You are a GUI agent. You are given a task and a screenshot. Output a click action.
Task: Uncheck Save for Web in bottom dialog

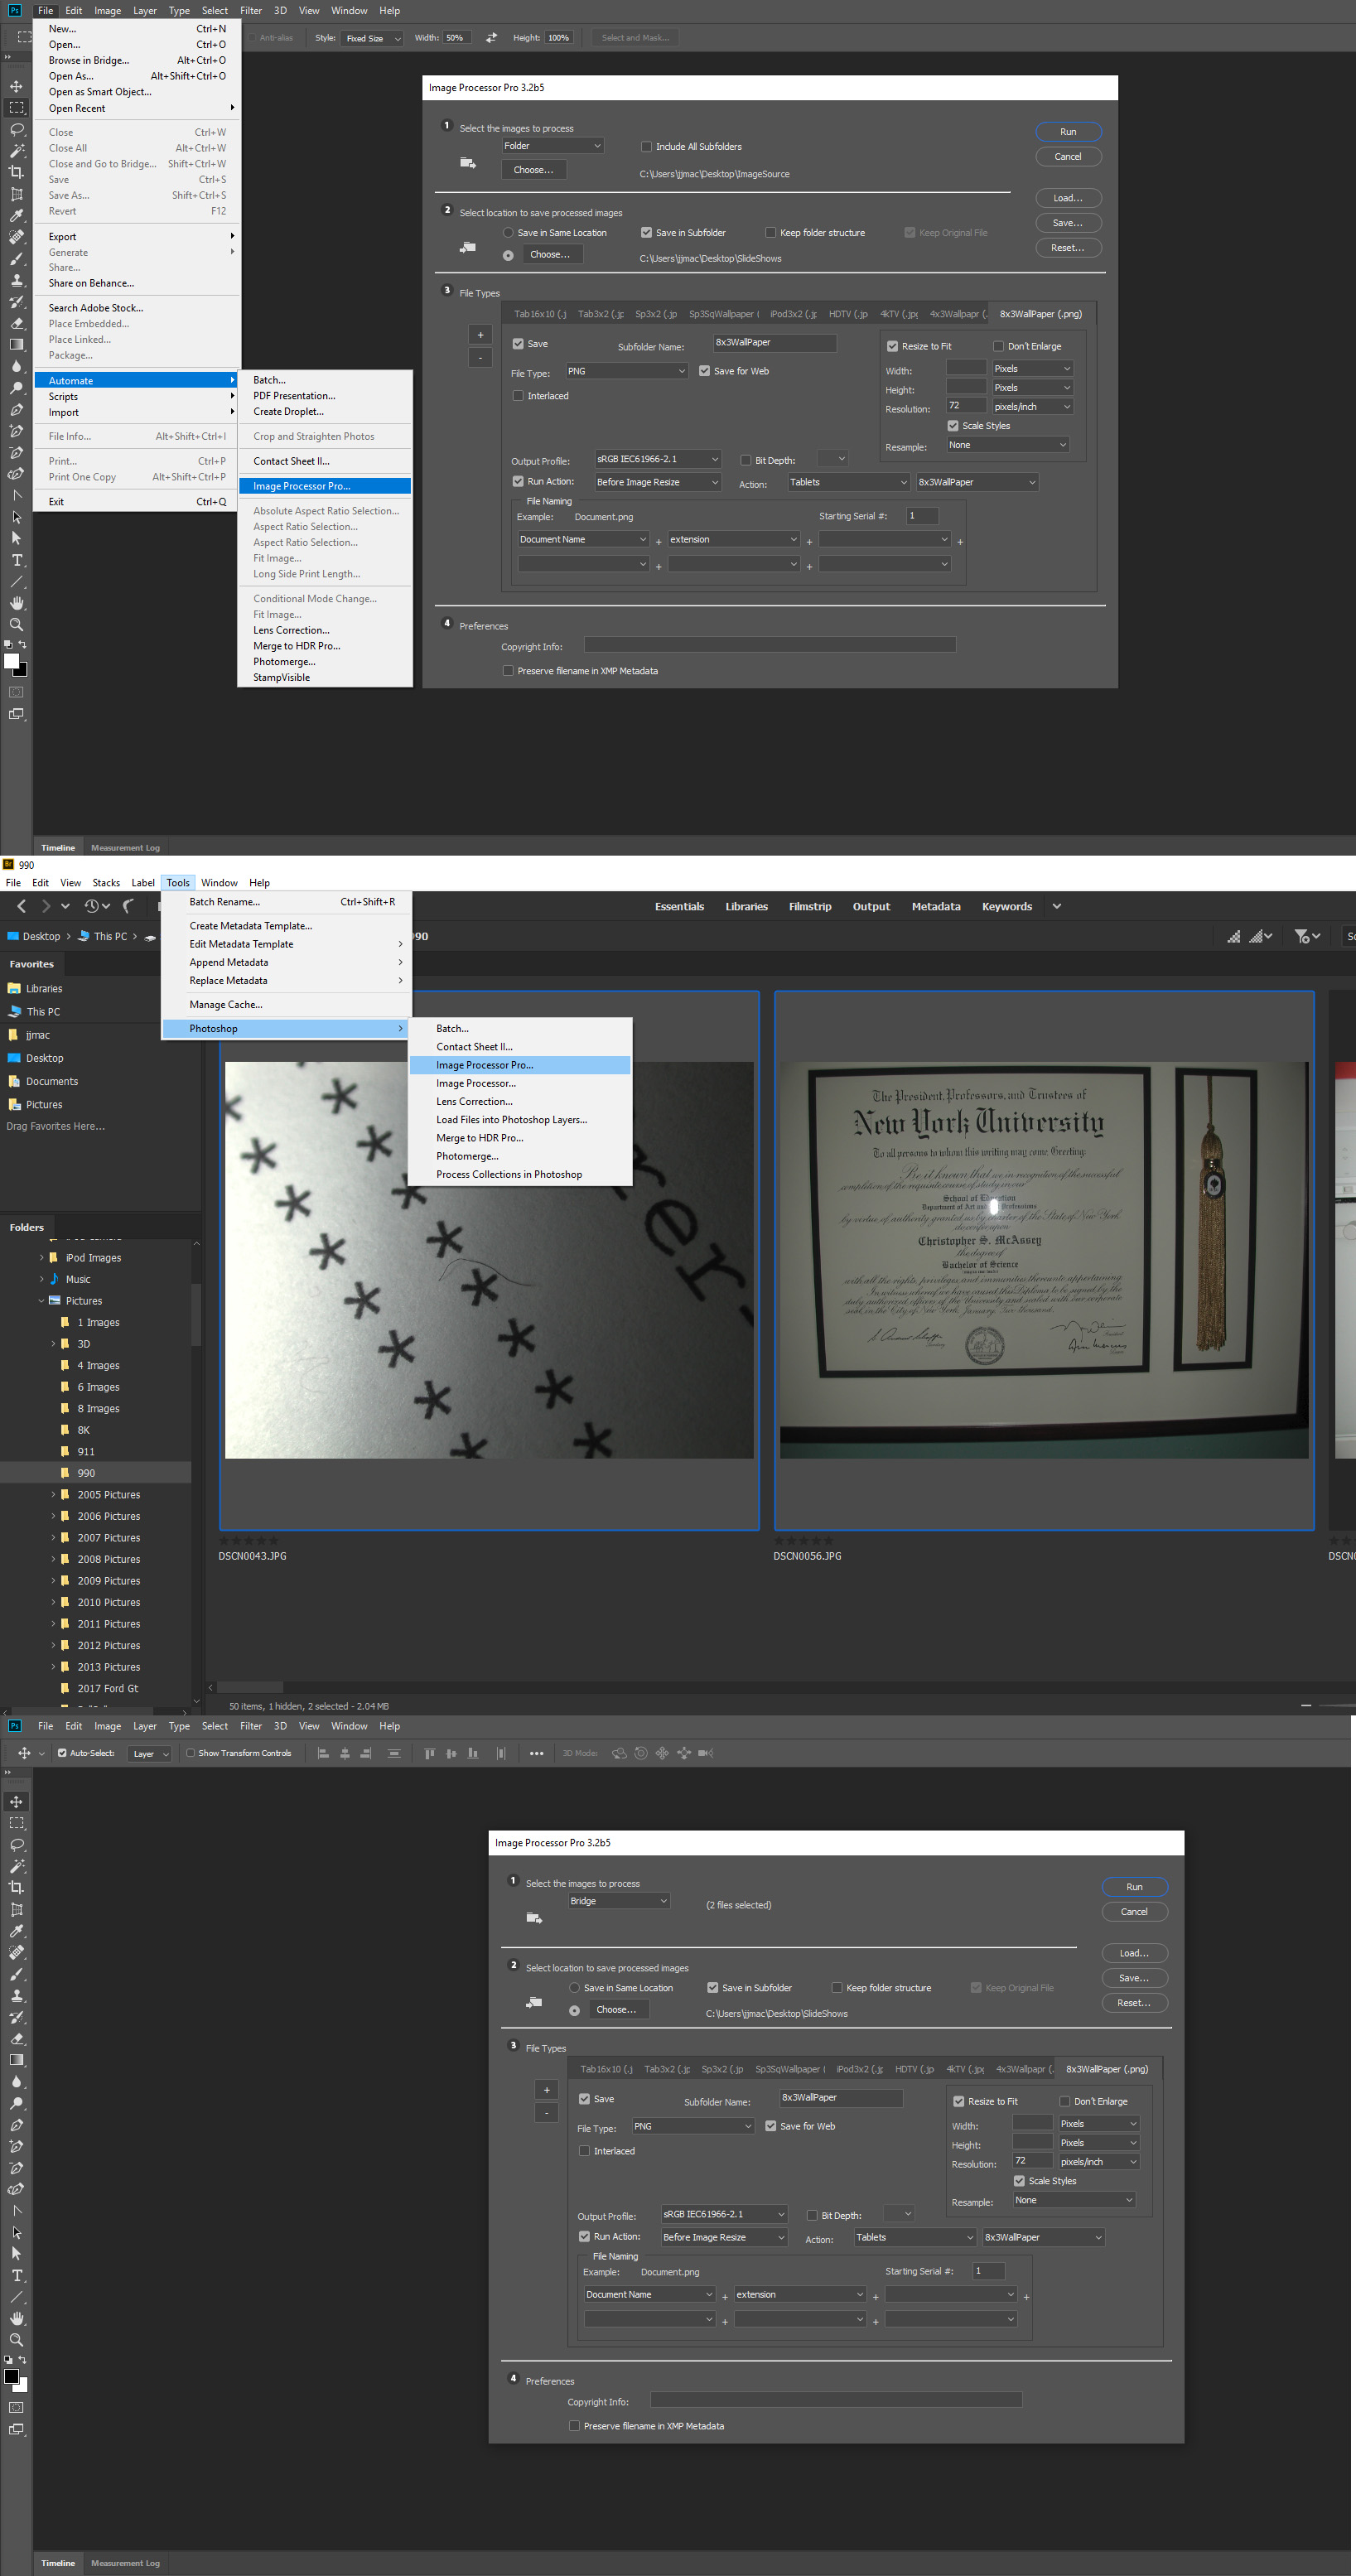pos(770,2126)
